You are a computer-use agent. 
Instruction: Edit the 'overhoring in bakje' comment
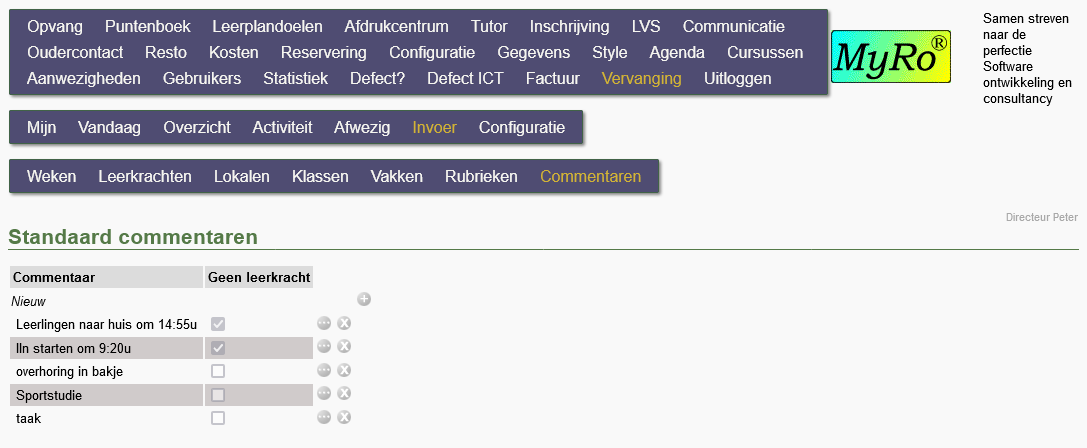pyautogui.click(x=324, y=370)
